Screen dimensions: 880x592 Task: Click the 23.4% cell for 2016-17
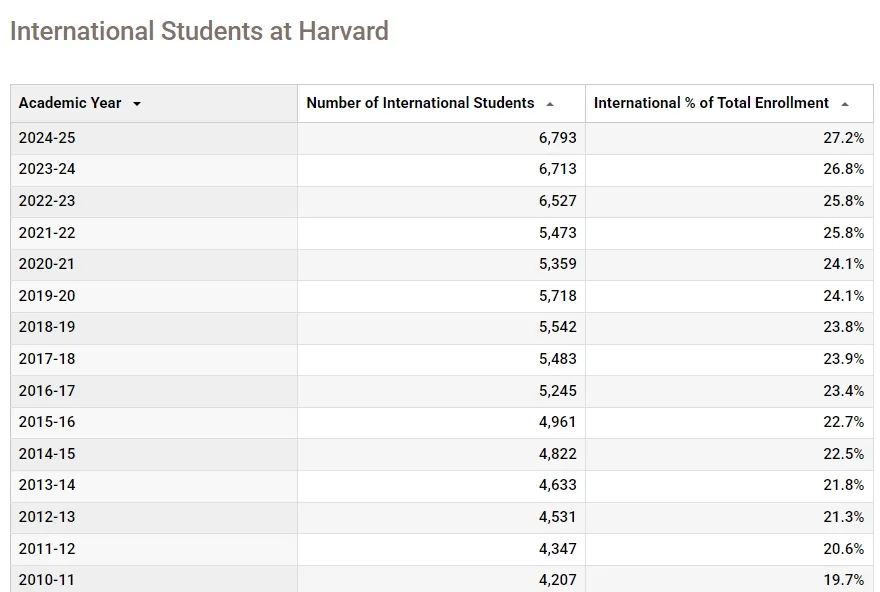coord(729,391)
